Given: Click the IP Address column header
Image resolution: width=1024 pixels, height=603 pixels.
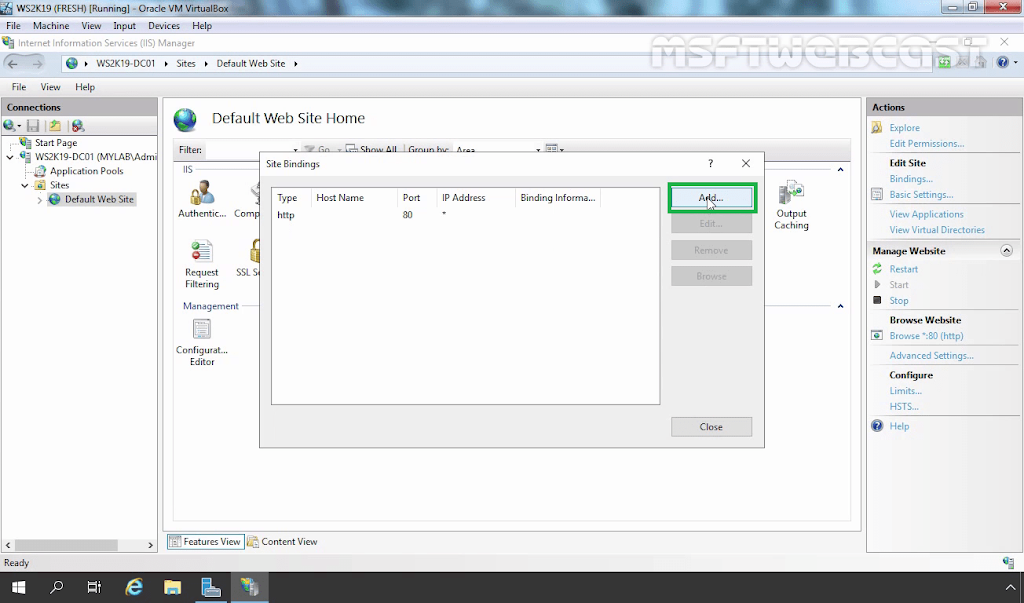Looking at the screenshot, I should [x=475, y=197].
